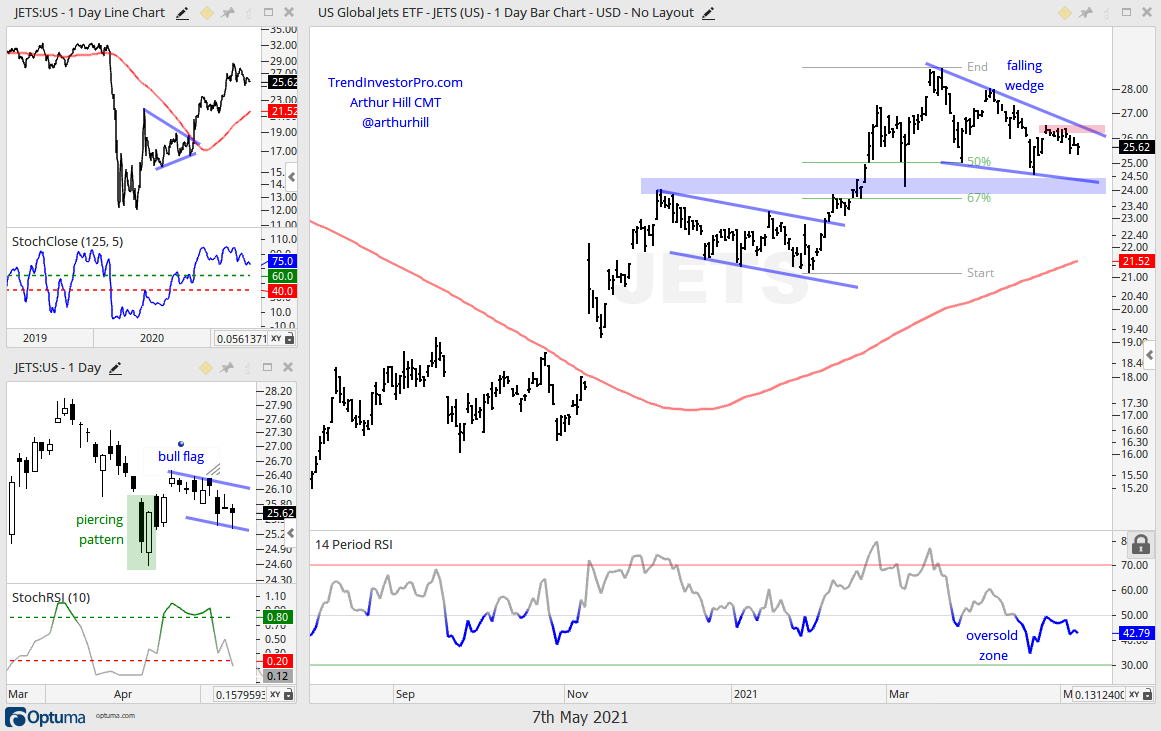Toggle scale lock on main Bar Chart

click(x=1148, y=695)
